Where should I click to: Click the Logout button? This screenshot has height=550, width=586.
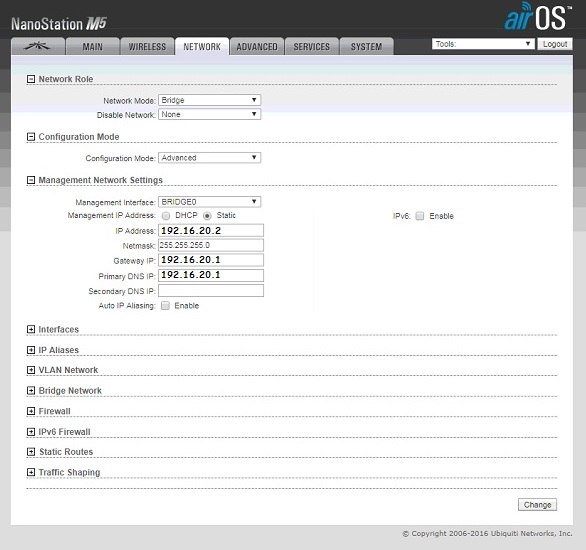click(x=555, y=44)
